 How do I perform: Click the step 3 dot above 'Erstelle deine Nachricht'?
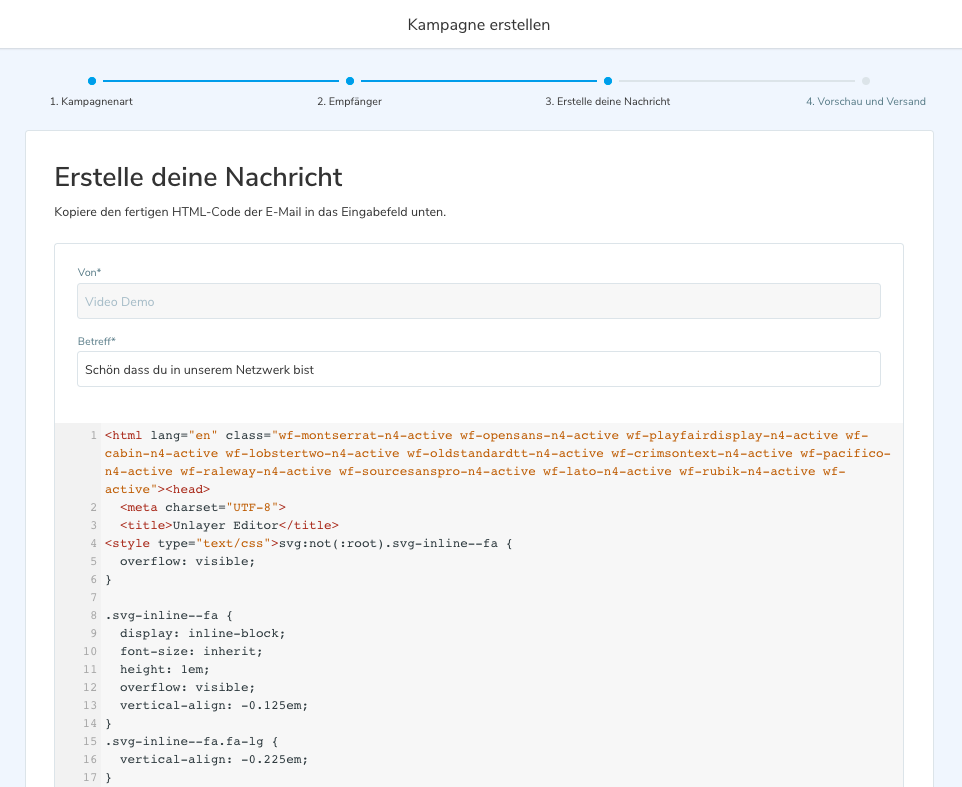point(608,81)
